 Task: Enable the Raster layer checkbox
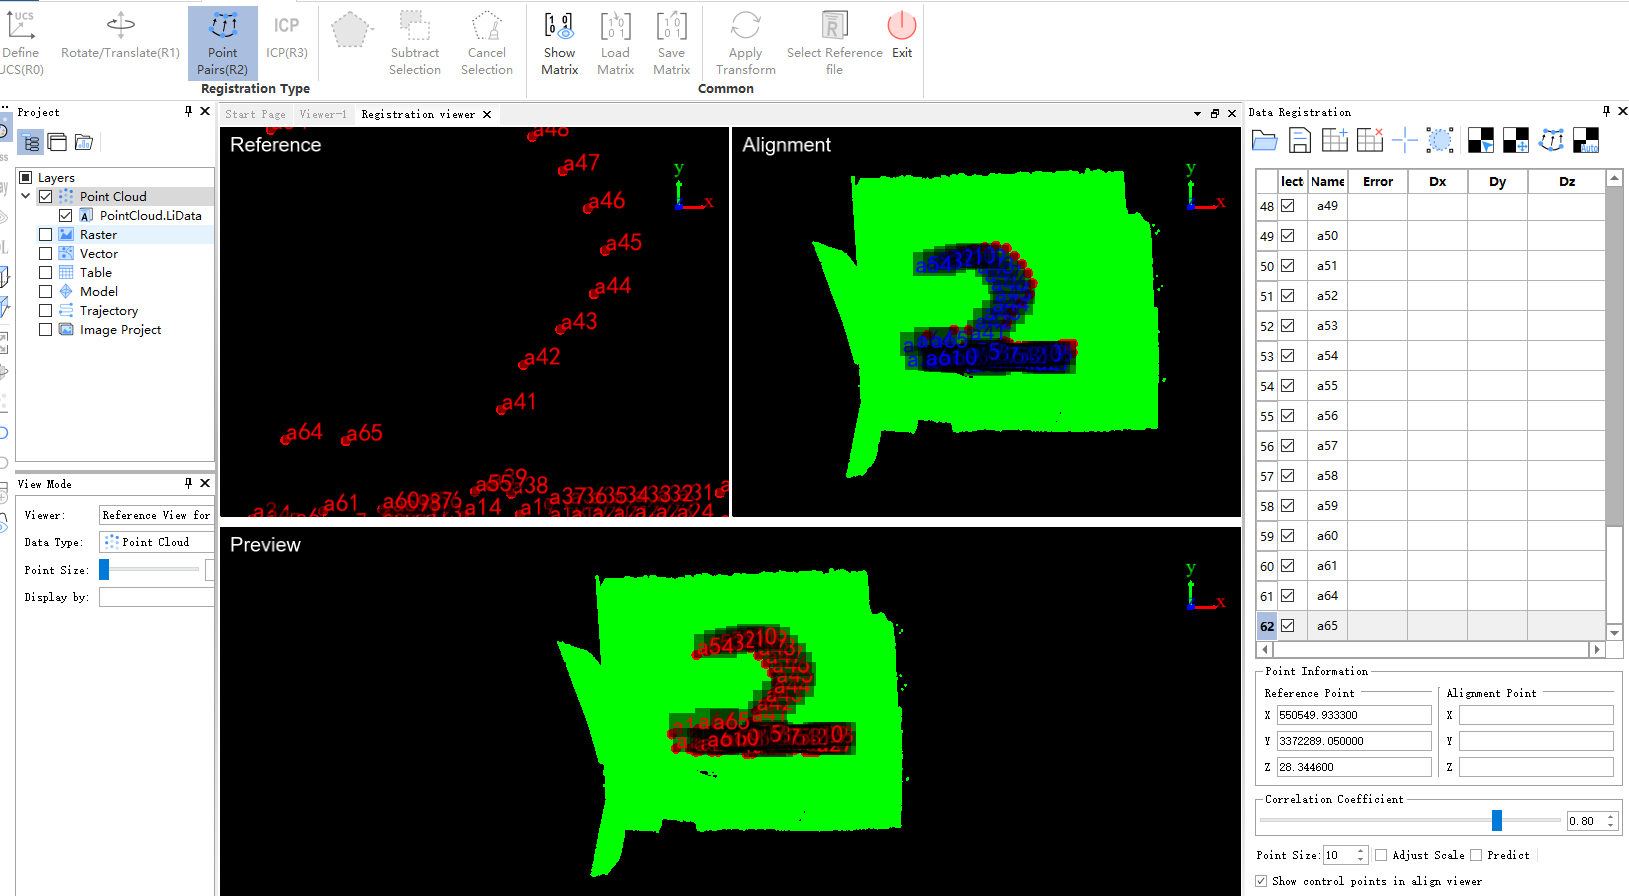tap(45, 235)
